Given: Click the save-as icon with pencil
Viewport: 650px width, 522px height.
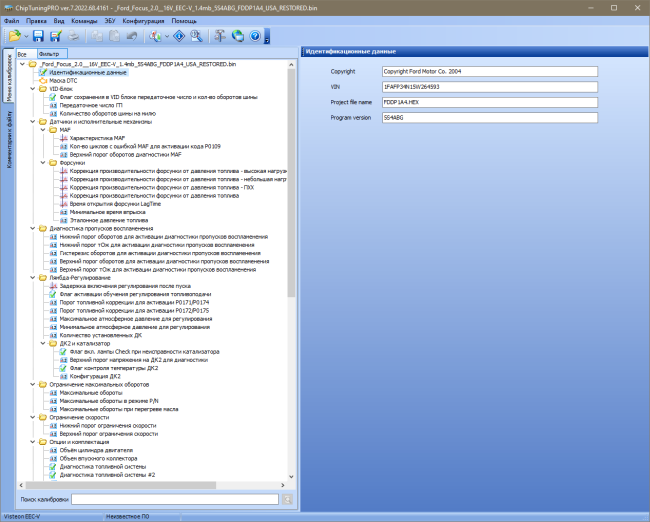Looking at the screenshot, I should tap(56, 36).
